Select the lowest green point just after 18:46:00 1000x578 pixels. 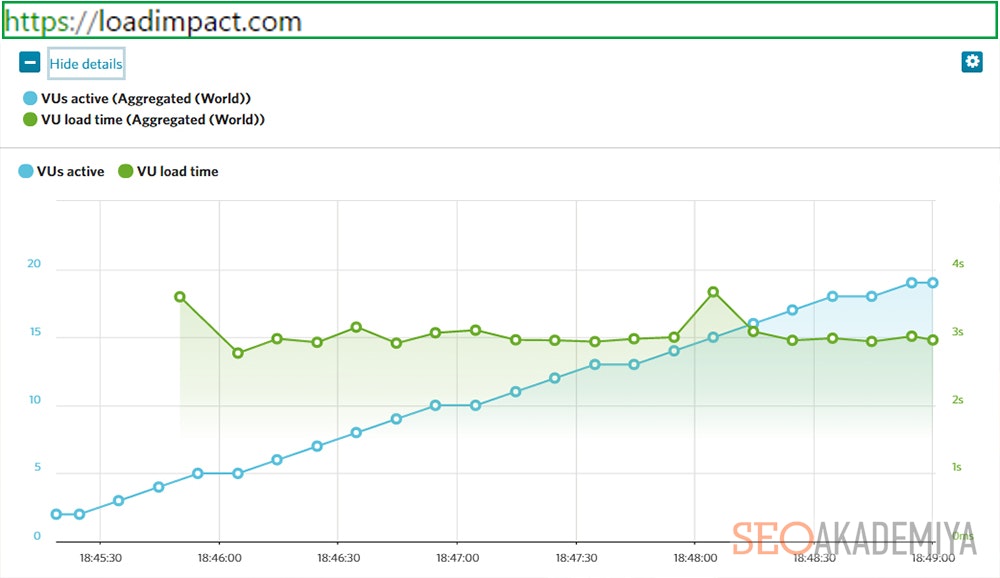coord(238,353)
